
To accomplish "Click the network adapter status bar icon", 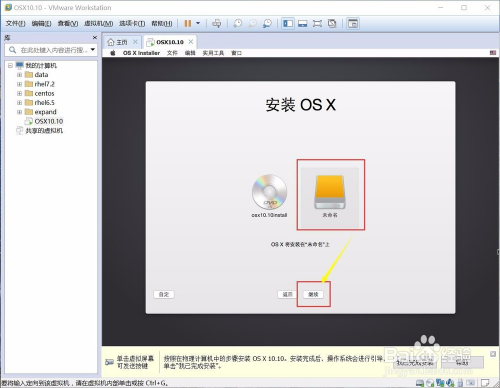I will click(x=440, y=383).
